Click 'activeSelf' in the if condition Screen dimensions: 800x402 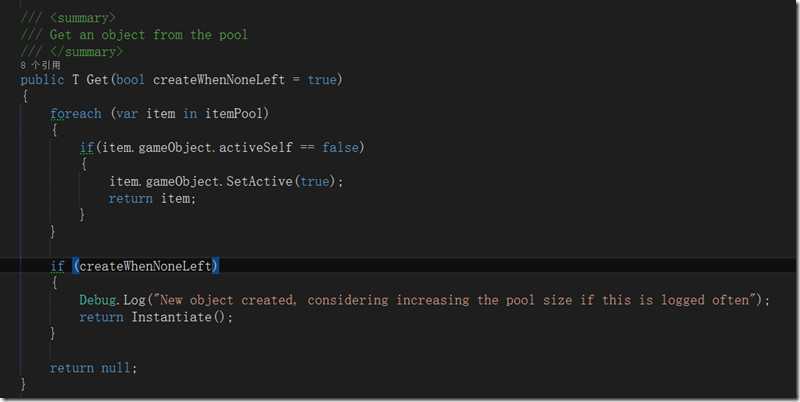256,147
